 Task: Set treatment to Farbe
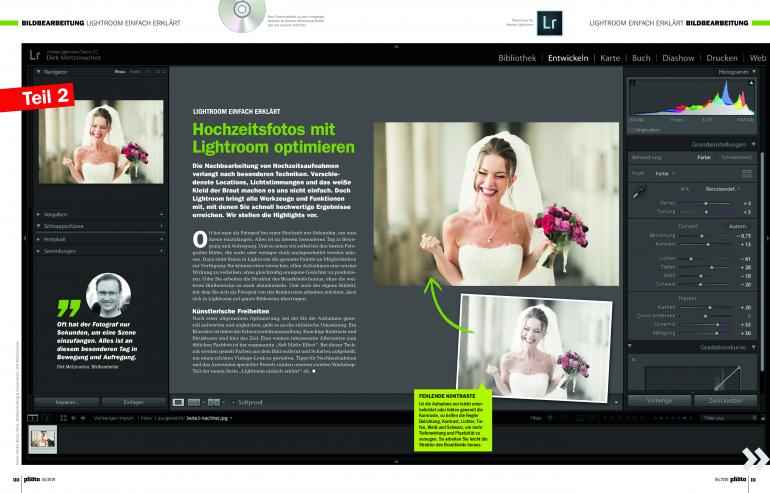pyautogui.click(x=703, y=158)
